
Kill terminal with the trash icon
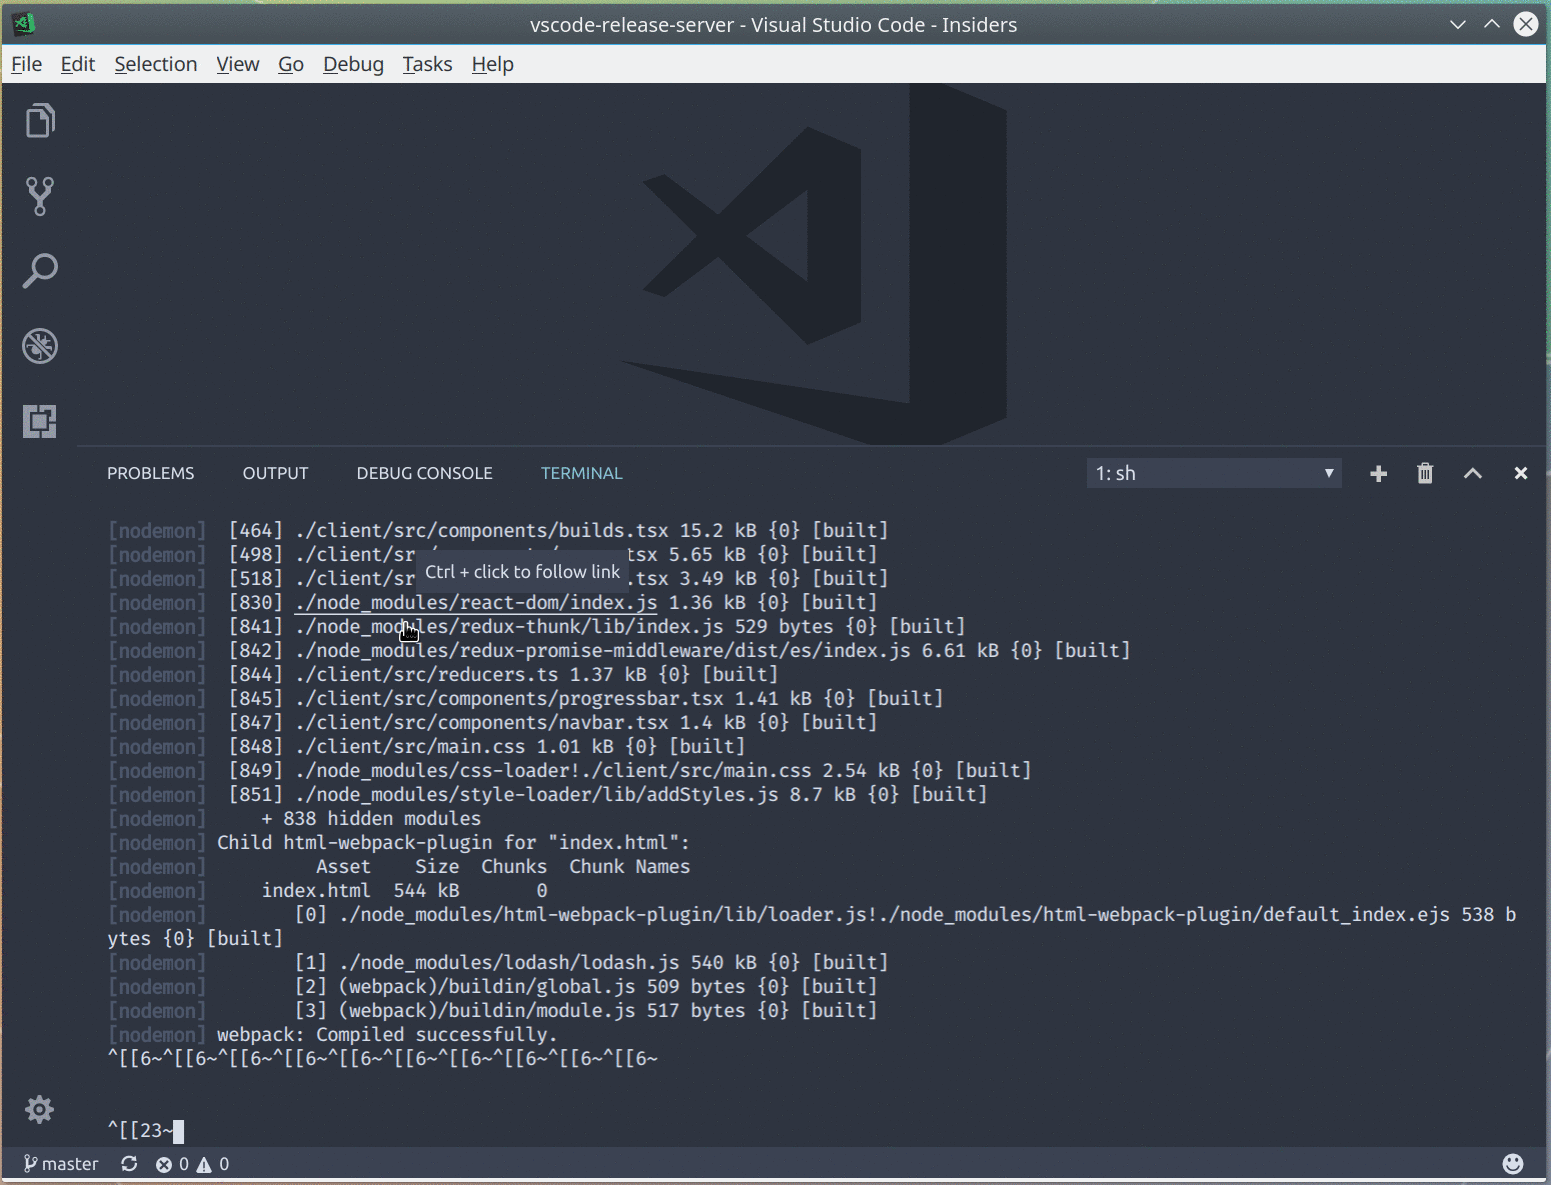pyautogui.click(x=1425, y=473)
